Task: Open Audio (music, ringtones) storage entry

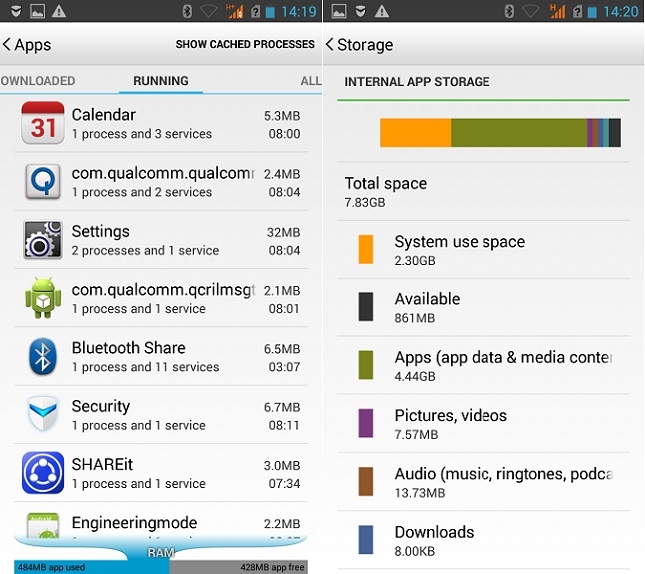Action: (x=483, y=482)
